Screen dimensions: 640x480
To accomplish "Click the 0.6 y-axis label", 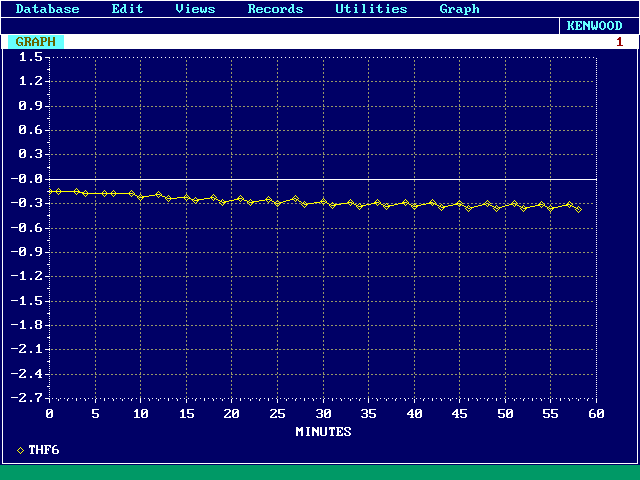I will (31, 130).
